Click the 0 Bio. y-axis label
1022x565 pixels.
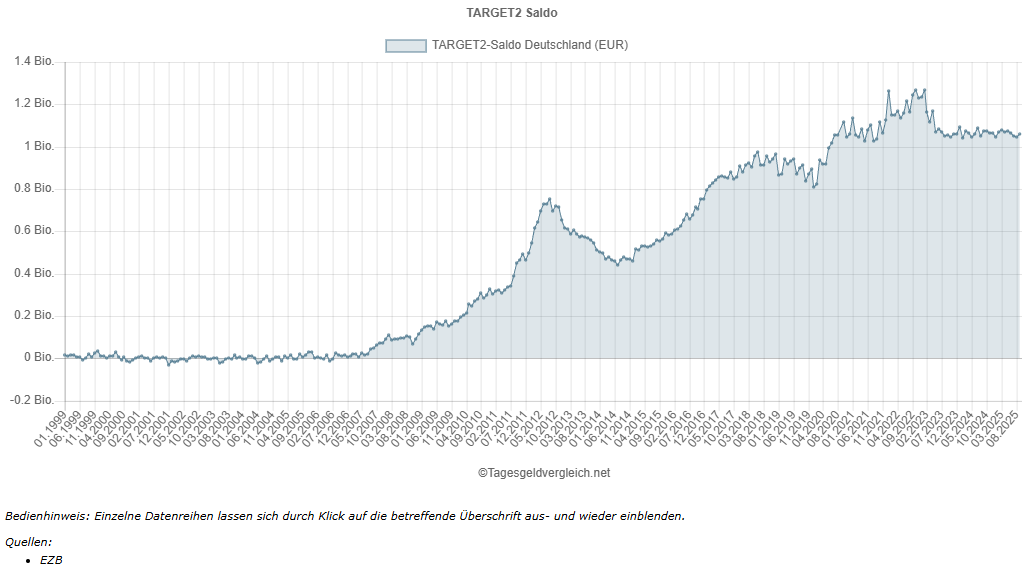38,357
